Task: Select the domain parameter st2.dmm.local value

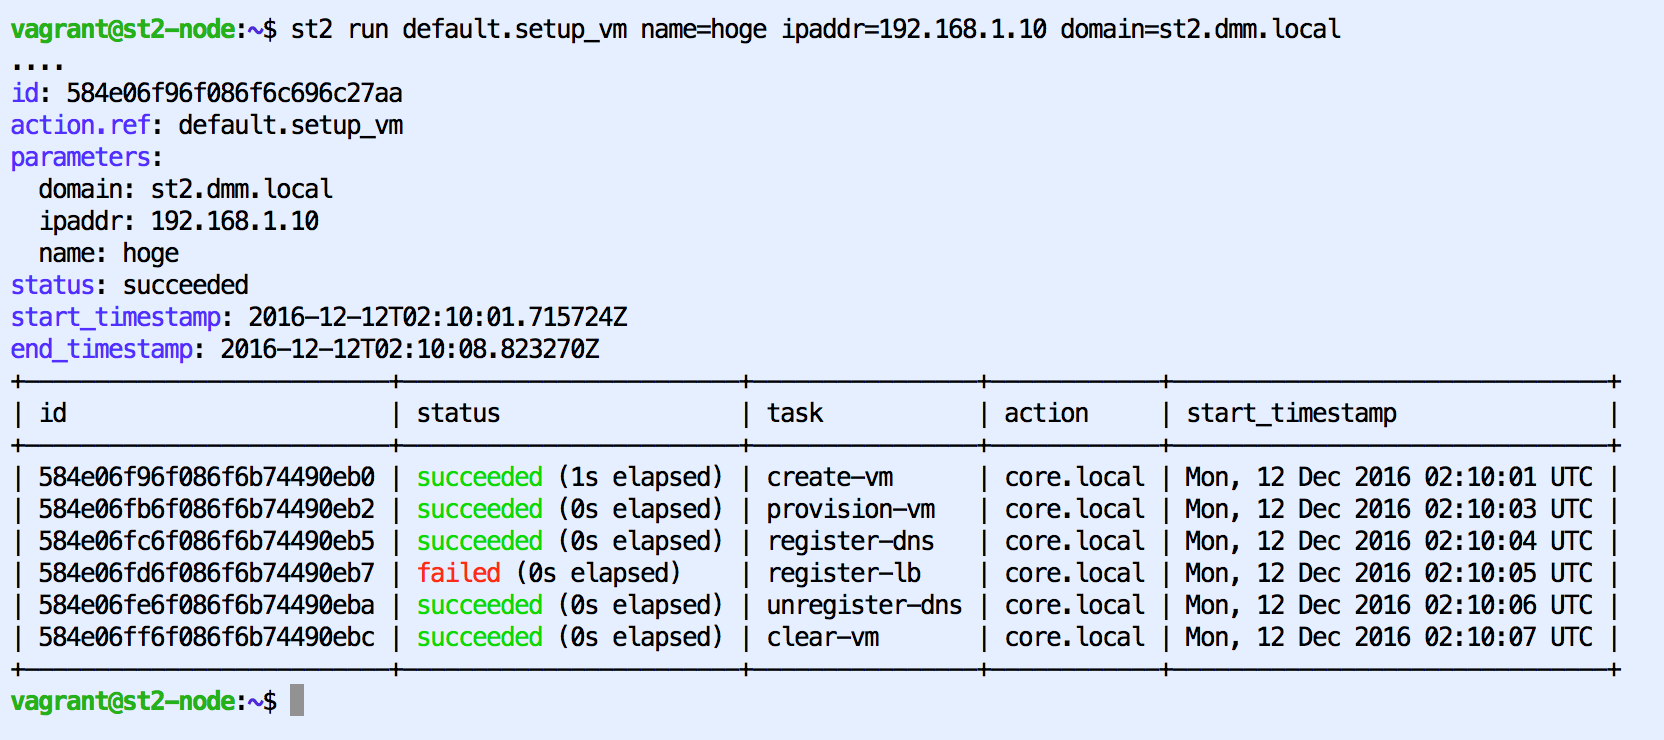Action: point(242,189)
